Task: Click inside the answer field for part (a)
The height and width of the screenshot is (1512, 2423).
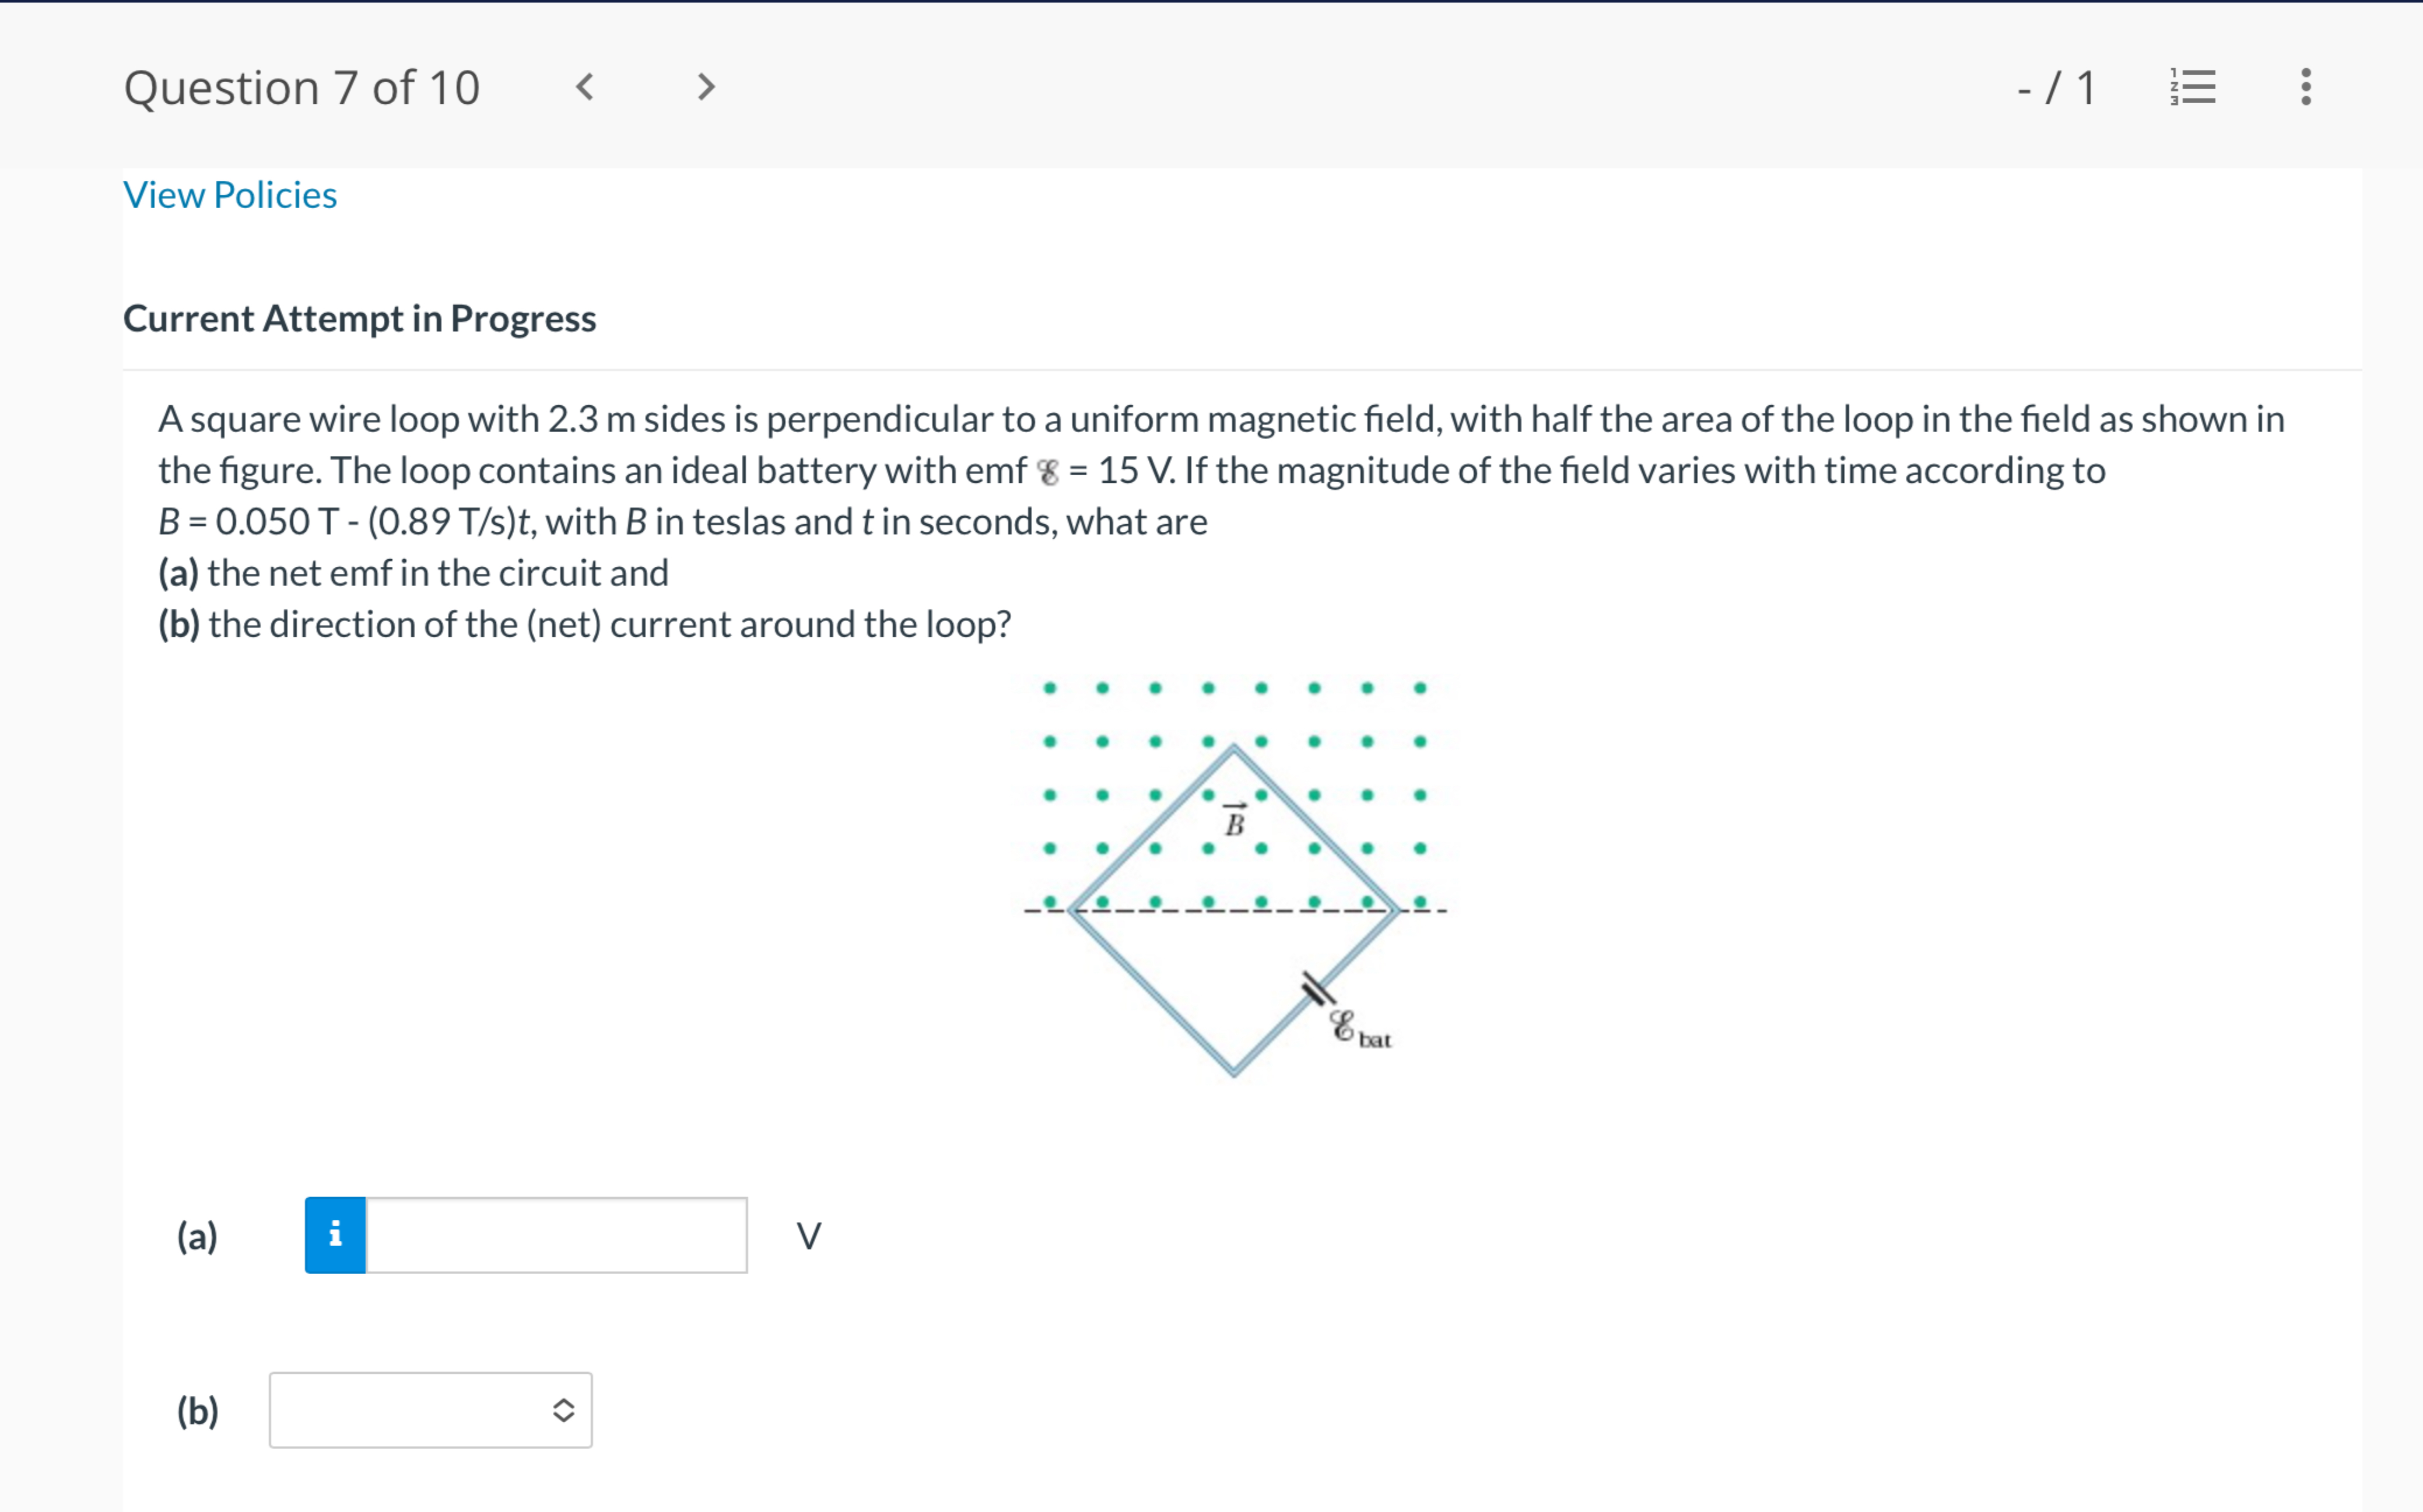Action: coord(556,1236)
